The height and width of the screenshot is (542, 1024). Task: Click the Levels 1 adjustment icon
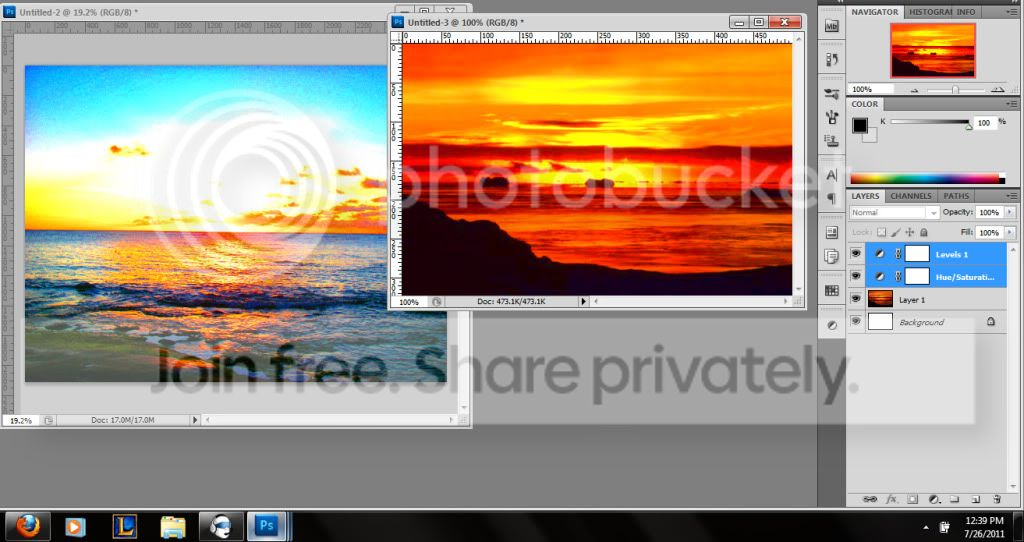point(880,254)
